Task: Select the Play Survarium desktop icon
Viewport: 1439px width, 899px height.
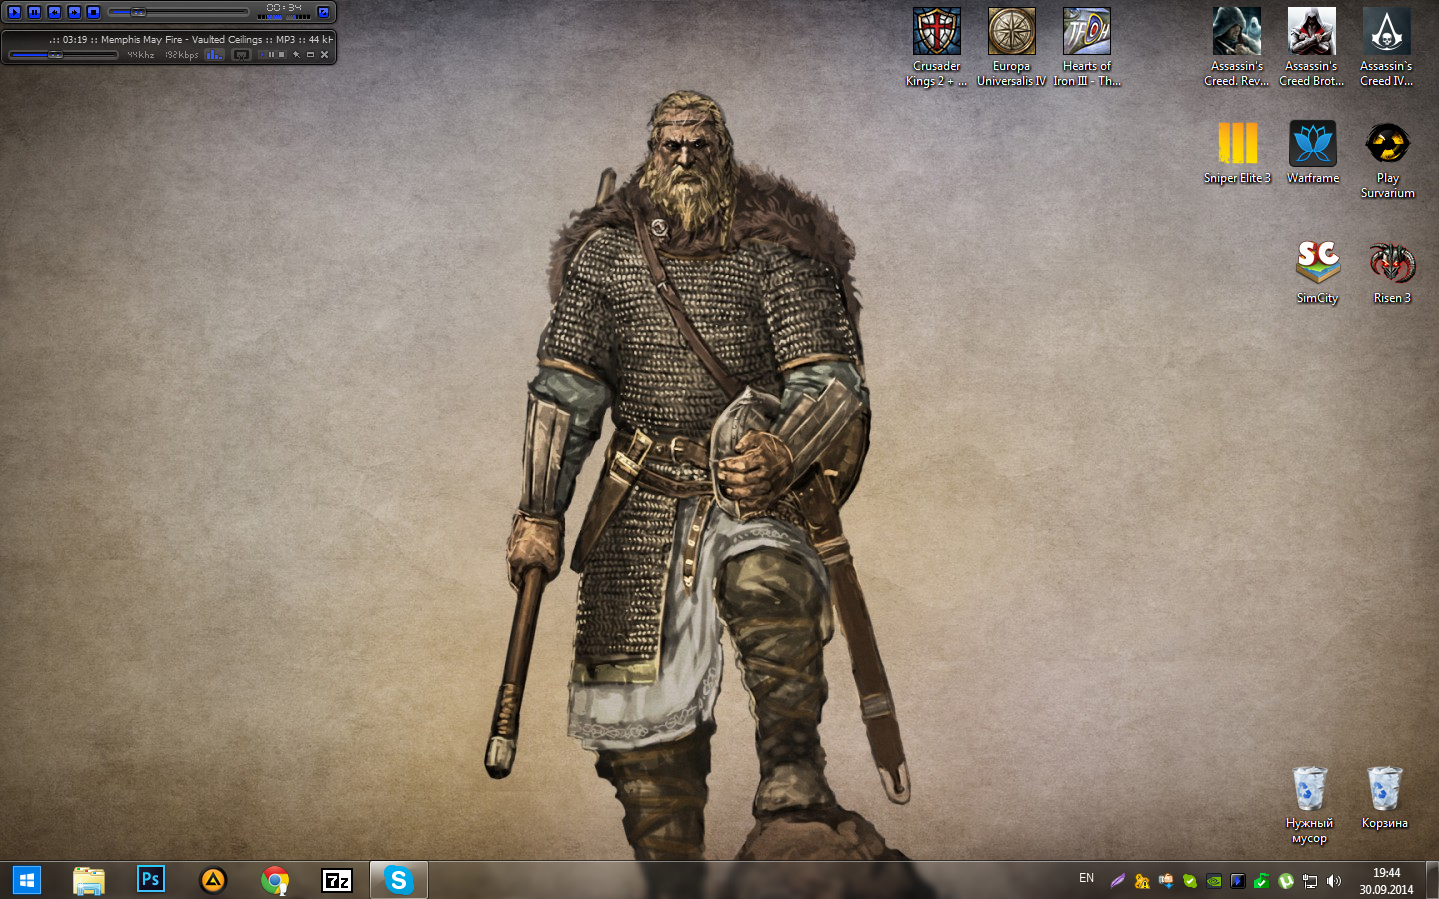Action: [x=1388, y=160]
